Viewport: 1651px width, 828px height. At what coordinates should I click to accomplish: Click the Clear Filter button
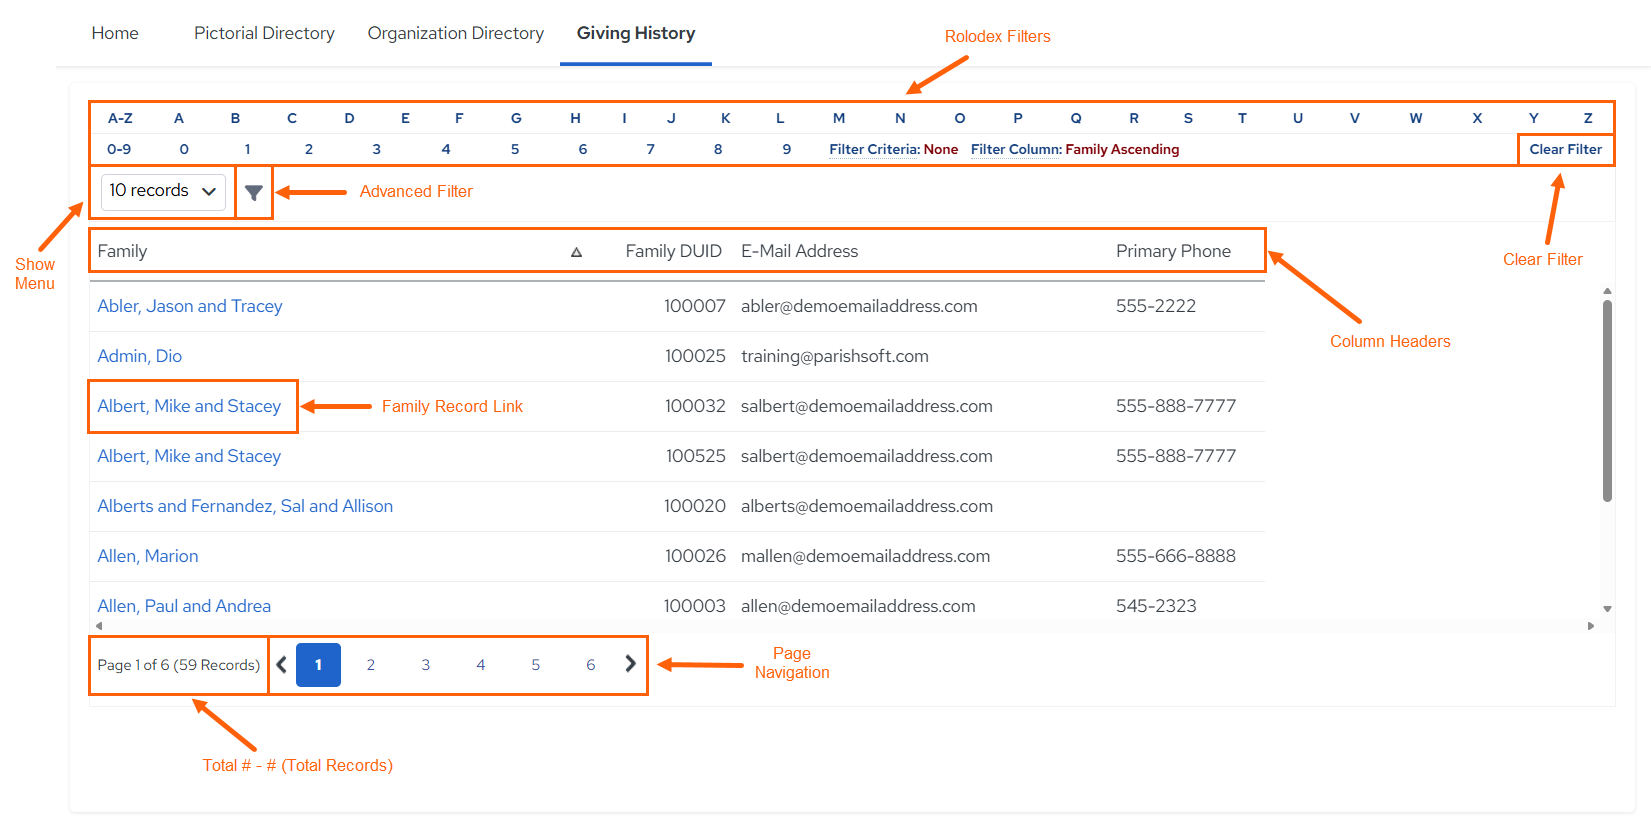click(x=1565, y=149)
